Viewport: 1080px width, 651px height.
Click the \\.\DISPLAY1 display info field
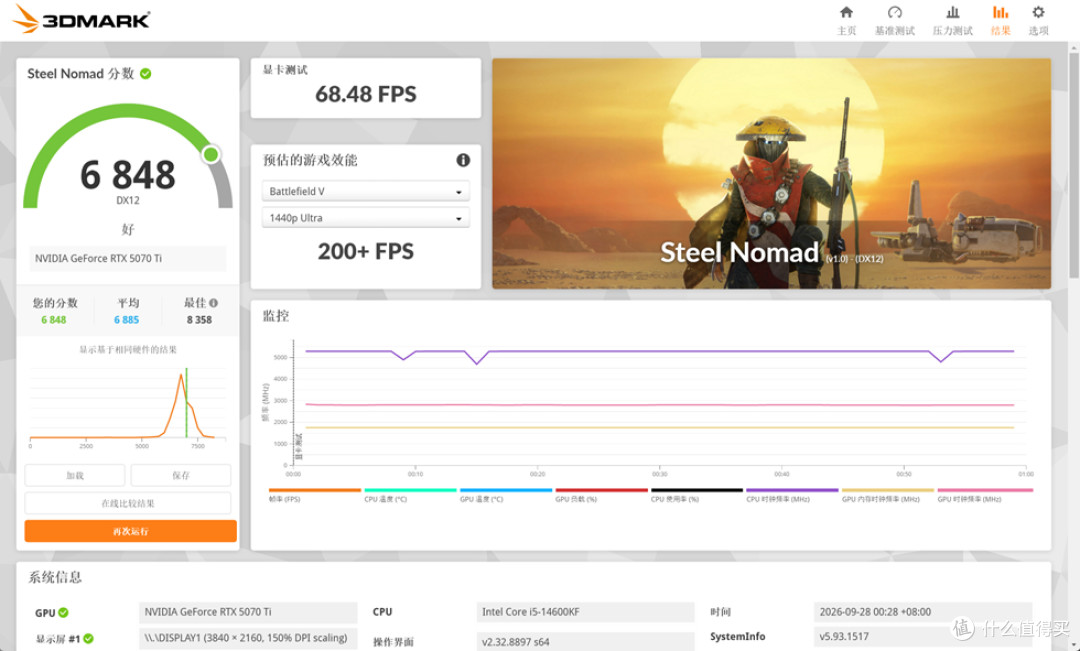pyautogui.click(x=248, y=638)
